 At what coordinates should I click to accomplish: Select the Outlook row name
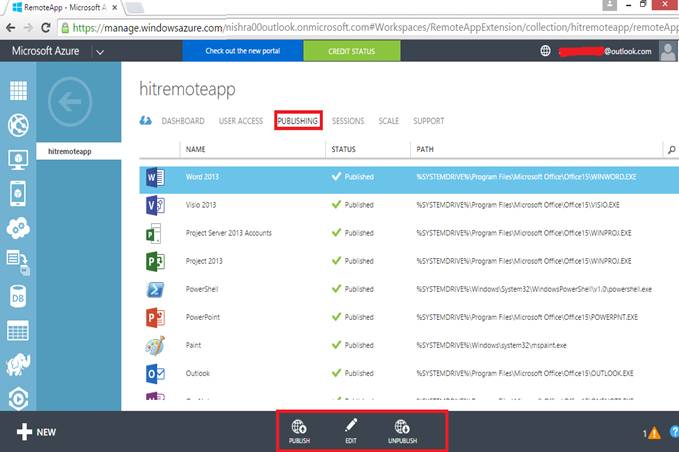click(197, 373)
